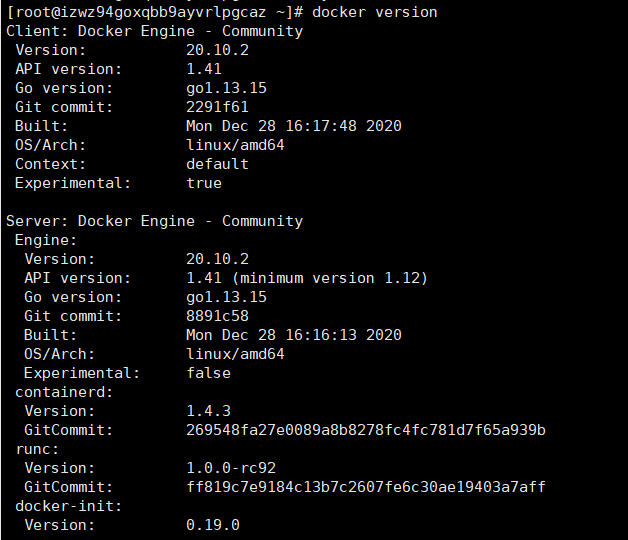
Task: Click the runc version 1.0.0-rc92
Action: pyautogui.click(x=231, y=468)
